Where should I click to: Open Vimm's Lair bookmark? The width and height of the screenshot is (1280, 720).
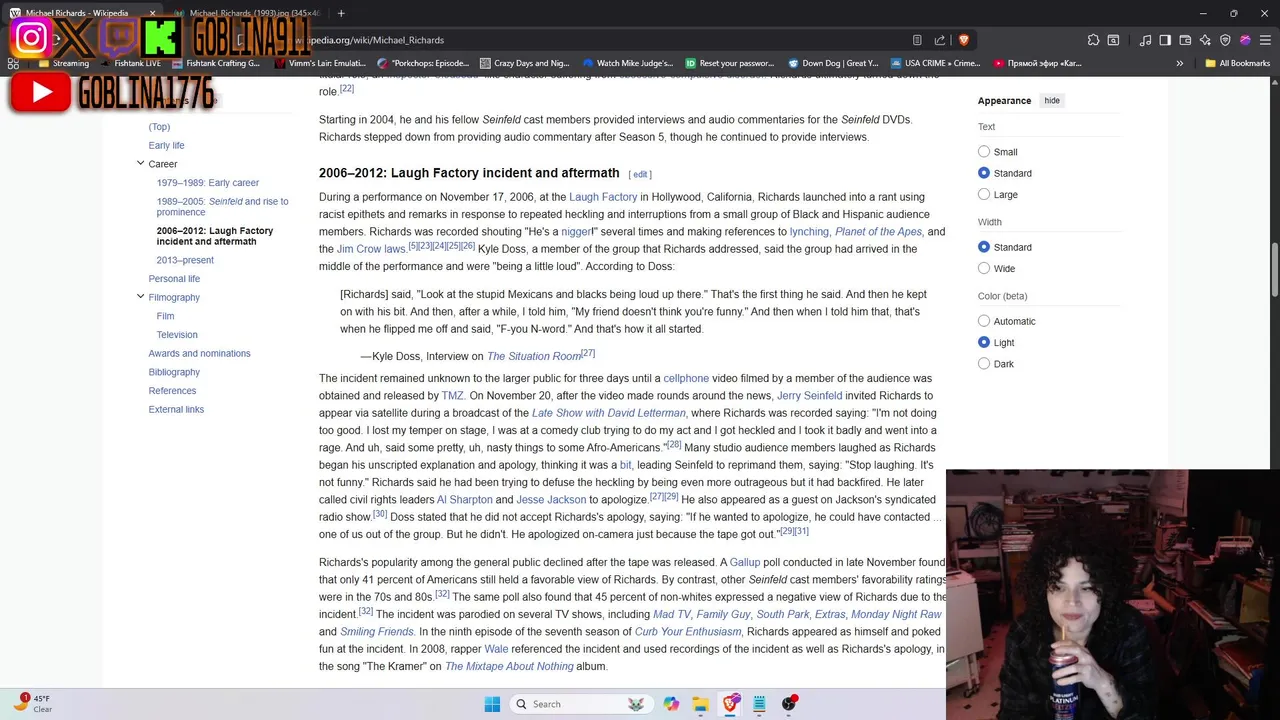tap(318, 63)
